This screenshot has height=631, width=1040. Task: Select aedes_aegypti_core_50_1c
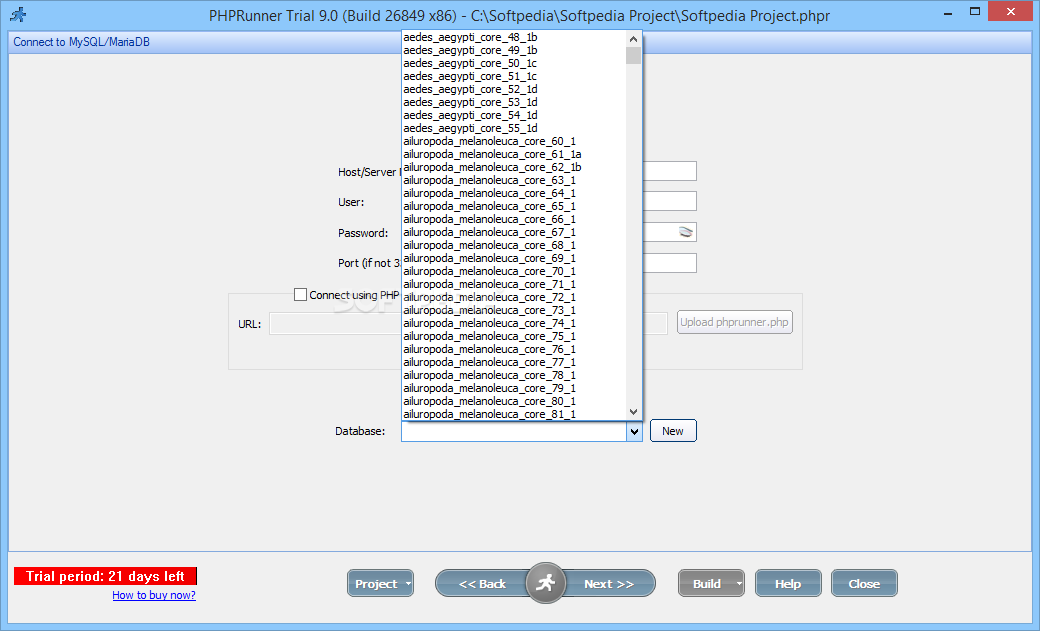click(x=513, y=63)
